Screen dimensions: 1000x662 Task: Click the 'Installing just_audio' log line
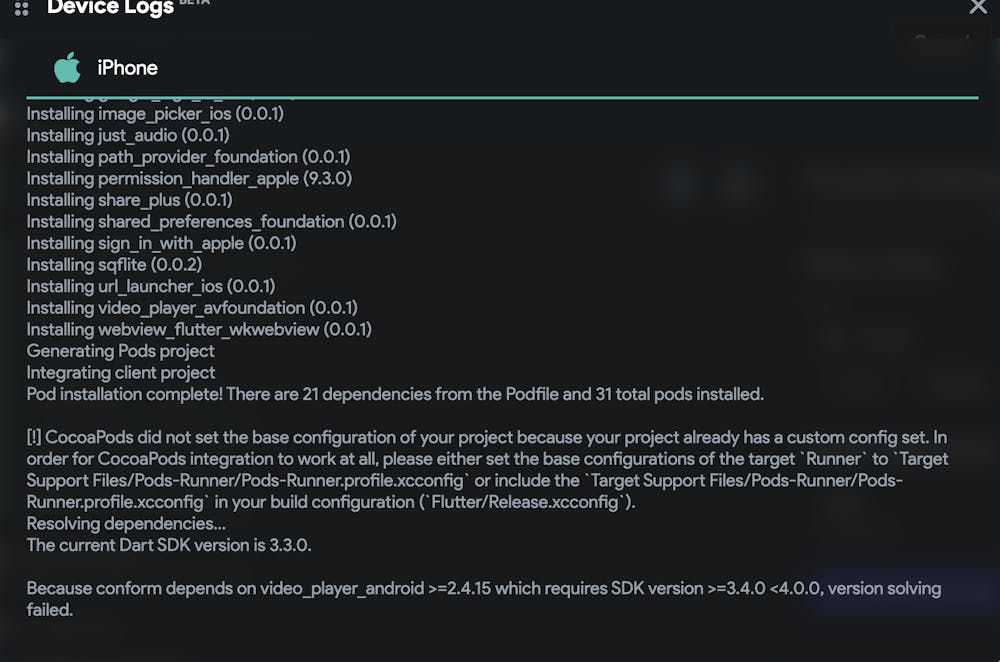pos(128,135)
